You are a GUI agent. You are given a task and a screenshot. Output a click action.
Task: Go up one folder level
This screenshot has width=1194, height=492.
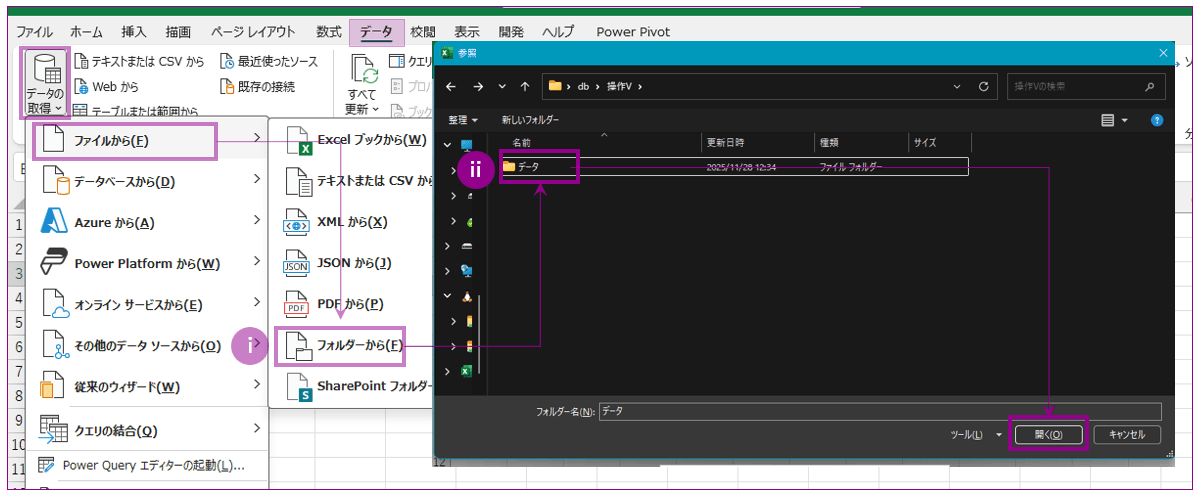tap(525, 87)
